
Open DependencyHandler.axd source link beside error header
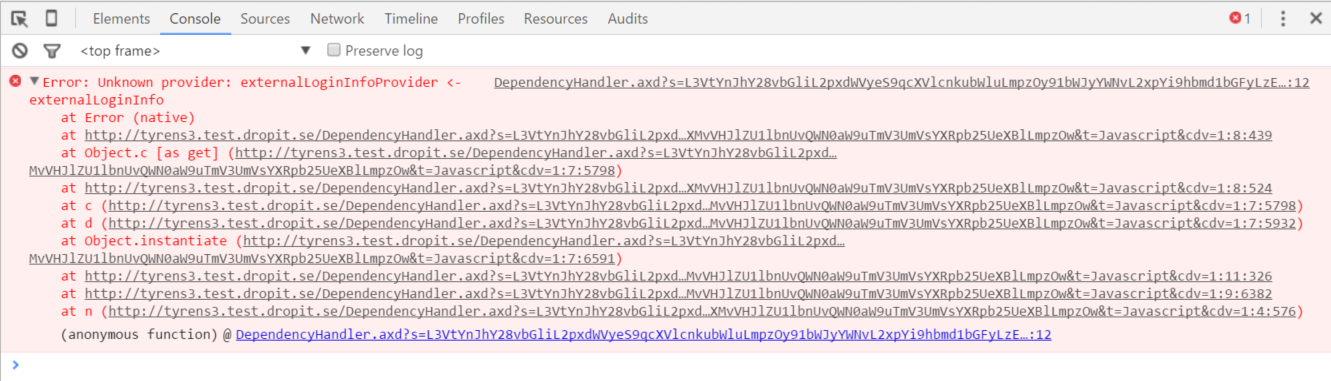901,83
